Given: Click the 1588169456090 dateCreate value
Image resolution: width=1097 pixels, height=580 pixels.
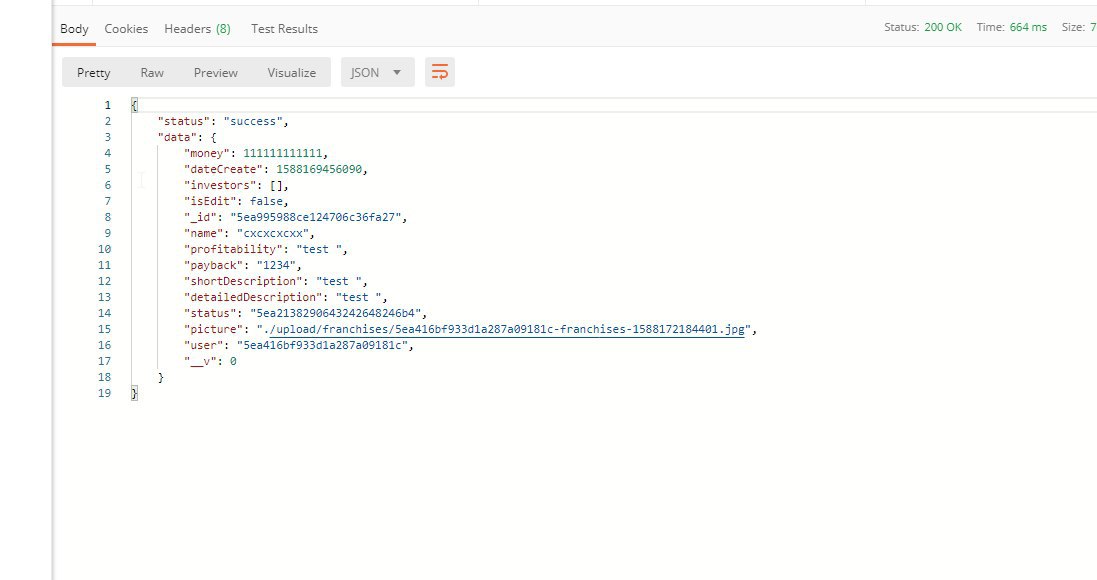Looking at the screenshot, I should point(319,169).
